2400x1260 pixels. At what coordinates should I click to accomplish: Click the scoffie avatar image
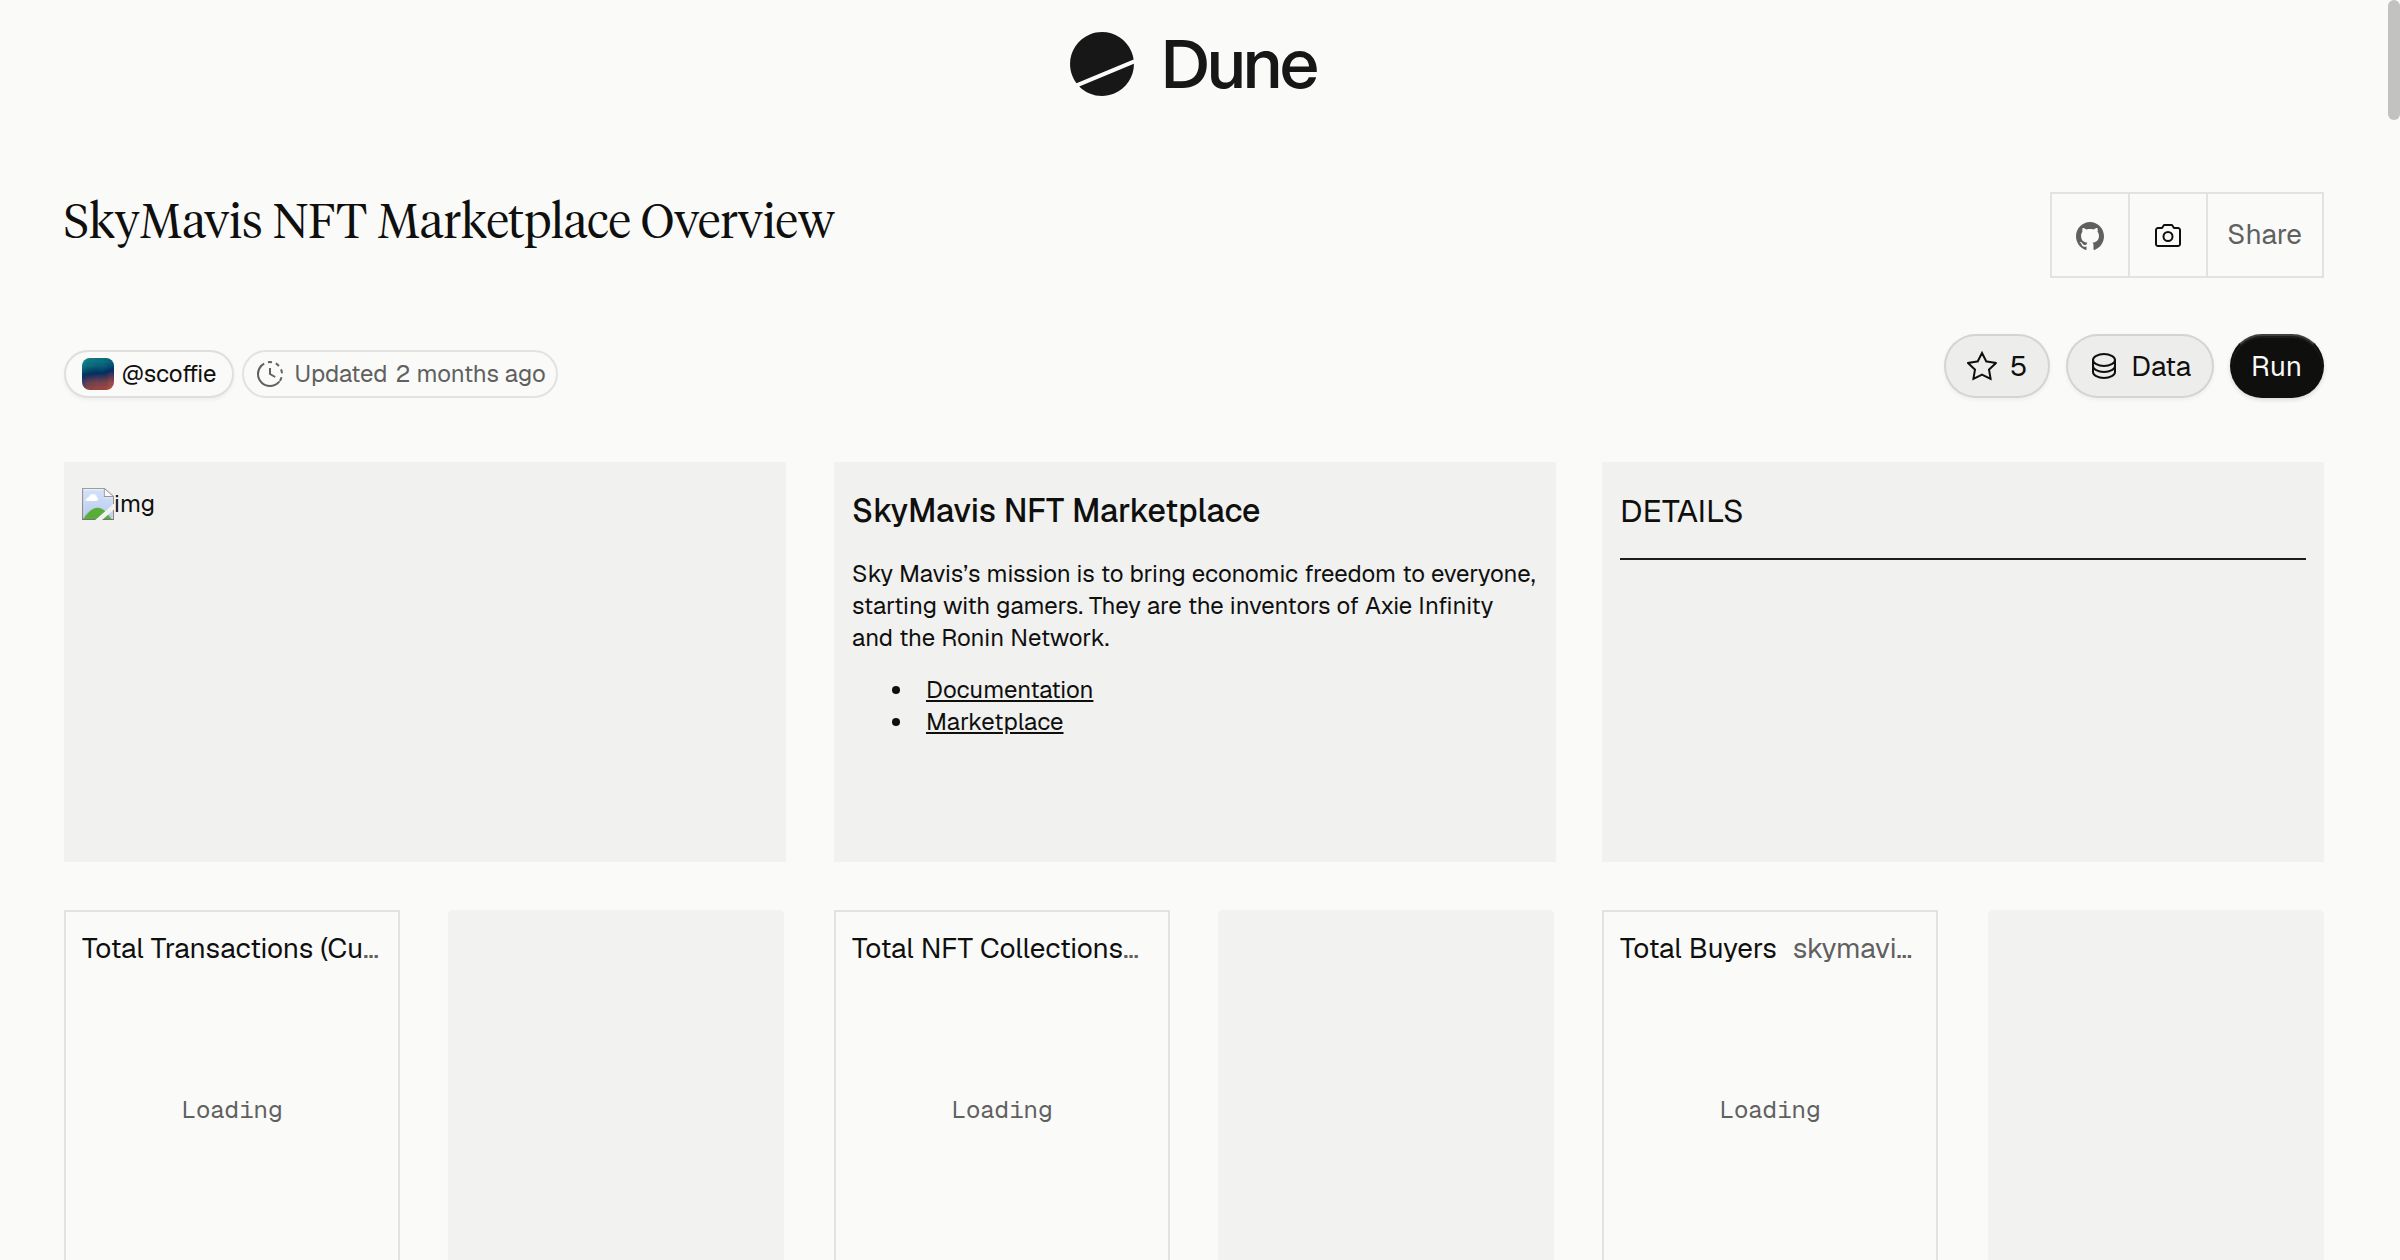[98, 374]
